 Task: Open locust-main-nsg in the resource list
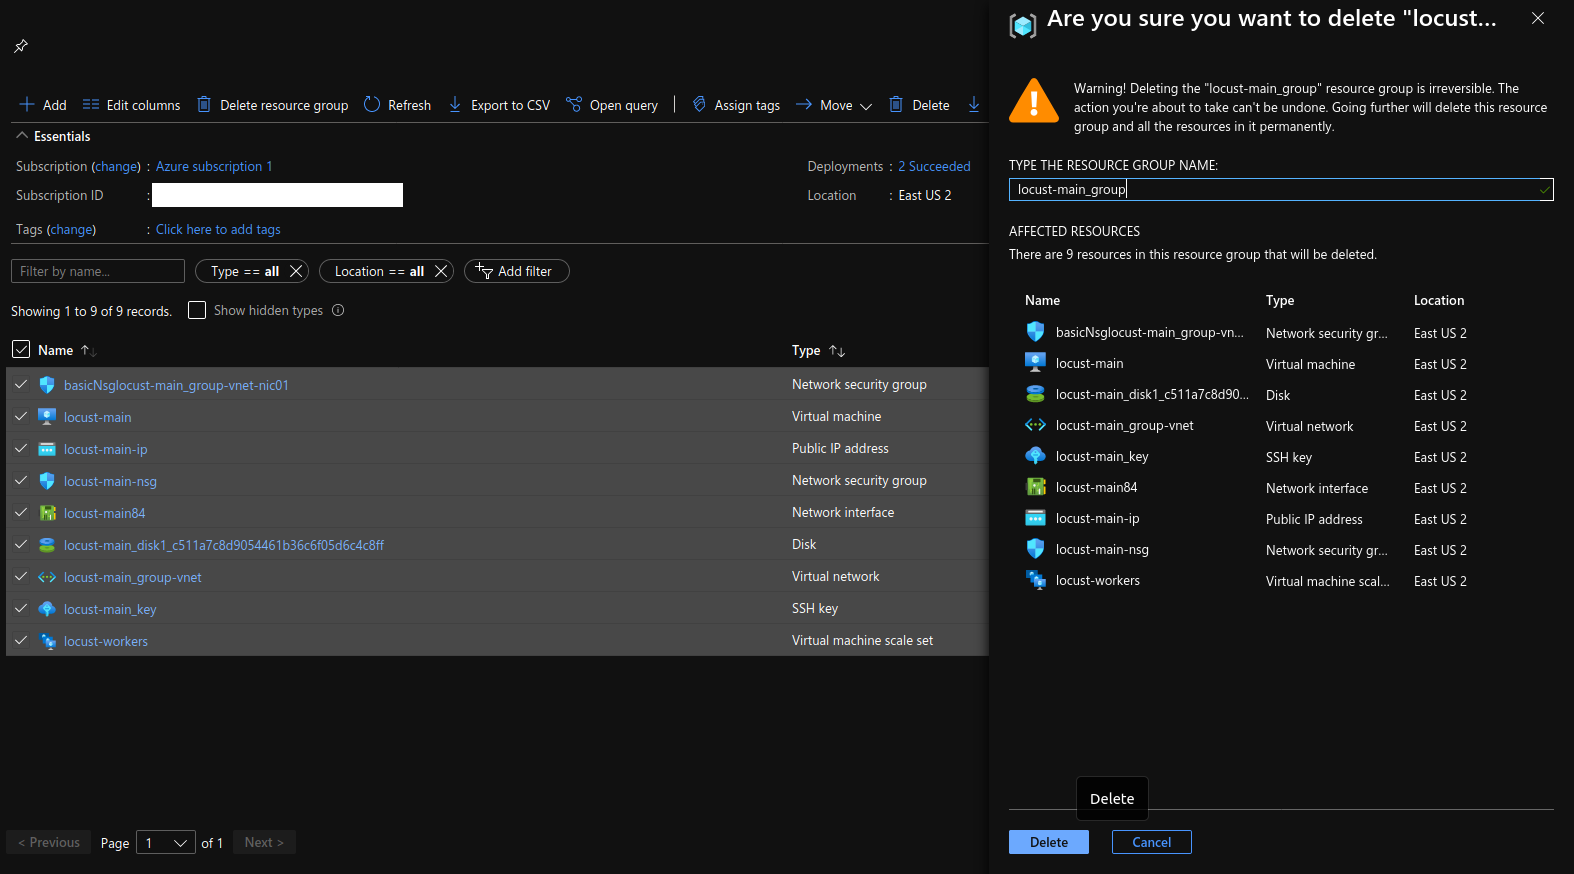click(x=110, y=481)
